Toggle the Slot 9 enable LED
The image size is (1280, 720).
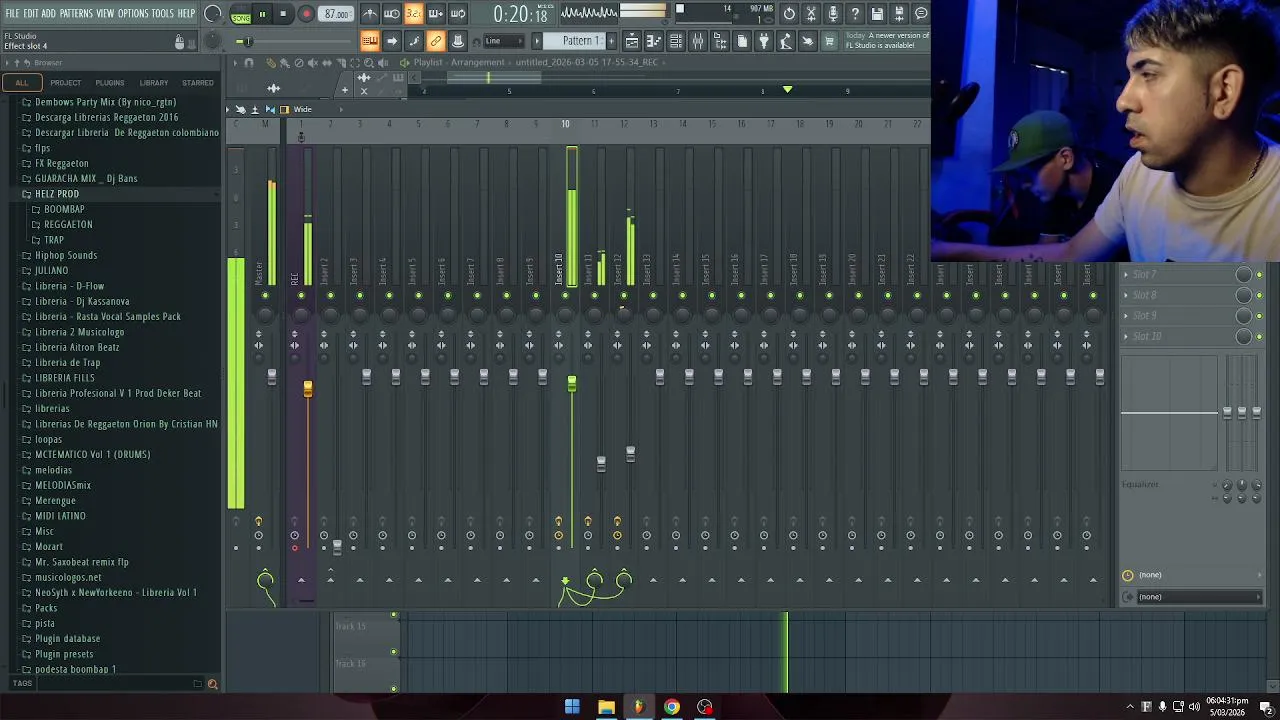(1259, 316)
